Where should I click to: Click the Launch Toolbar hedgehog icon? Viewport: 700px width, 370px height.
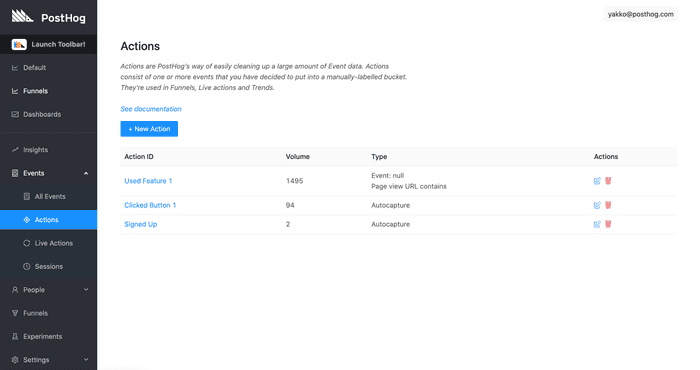[19, 44]
